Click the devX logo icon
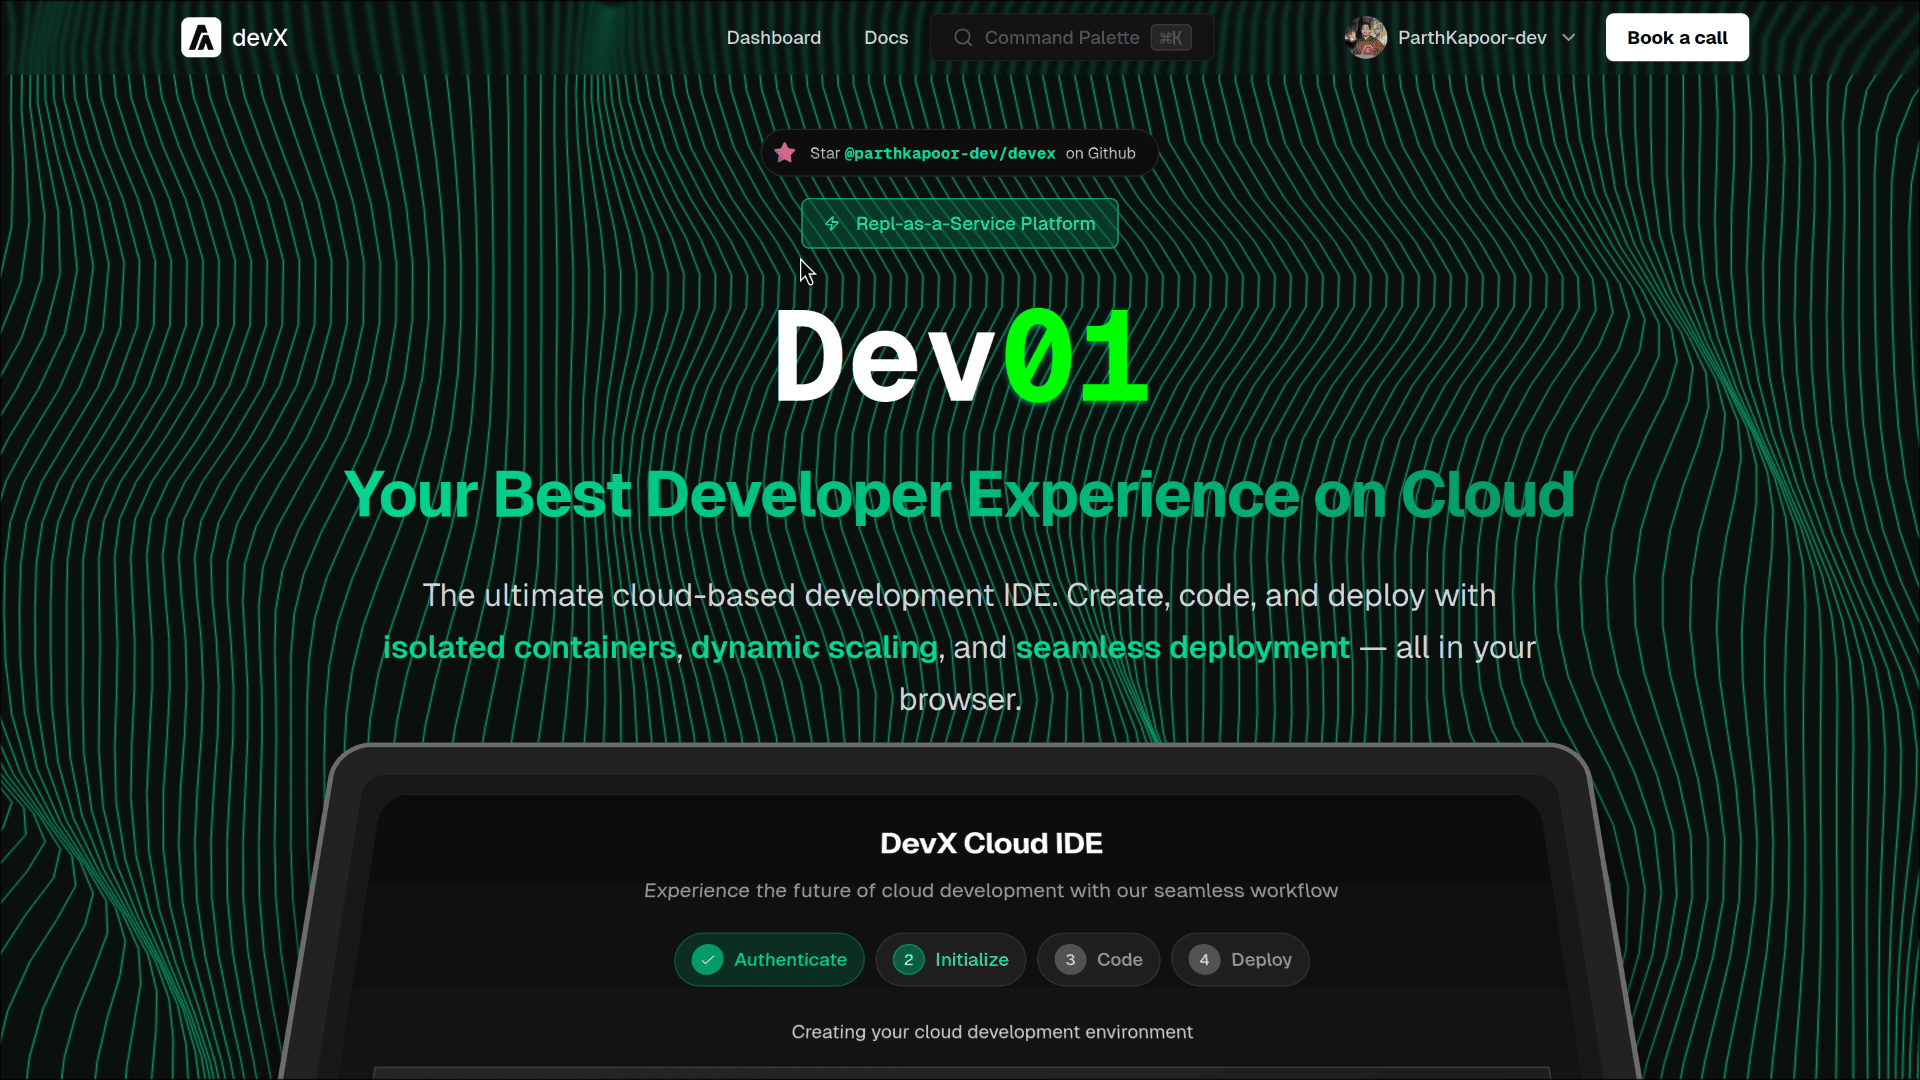1920x1080 pixels. tap(201, 38)
